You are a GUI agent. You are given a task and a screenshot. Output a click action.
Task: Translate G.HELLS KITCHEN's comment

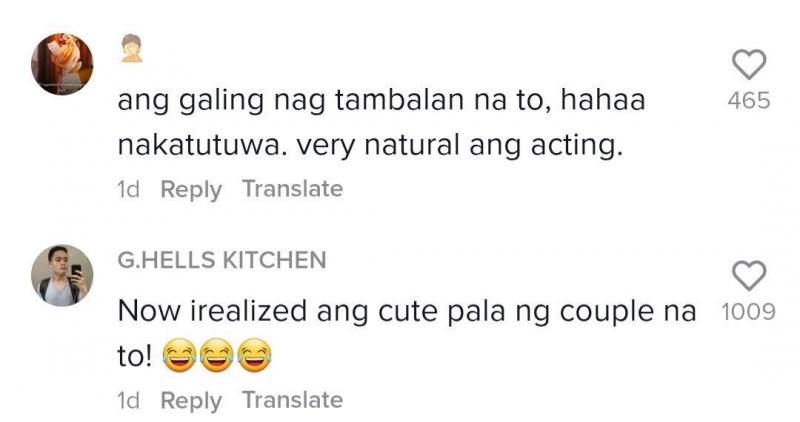[292, 400]
